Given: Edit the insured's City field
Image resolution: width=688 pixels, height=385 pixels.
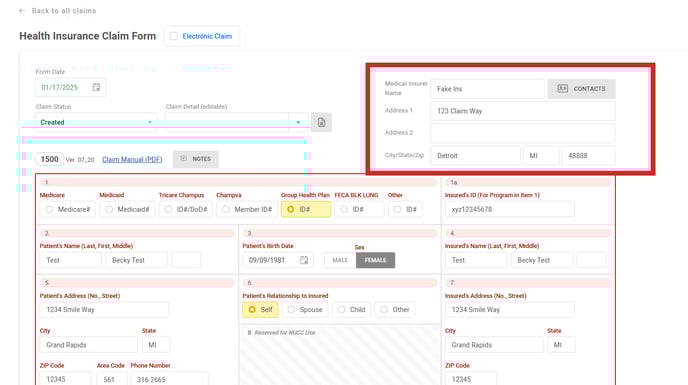Looking at the screenshot, I should 494,345.
